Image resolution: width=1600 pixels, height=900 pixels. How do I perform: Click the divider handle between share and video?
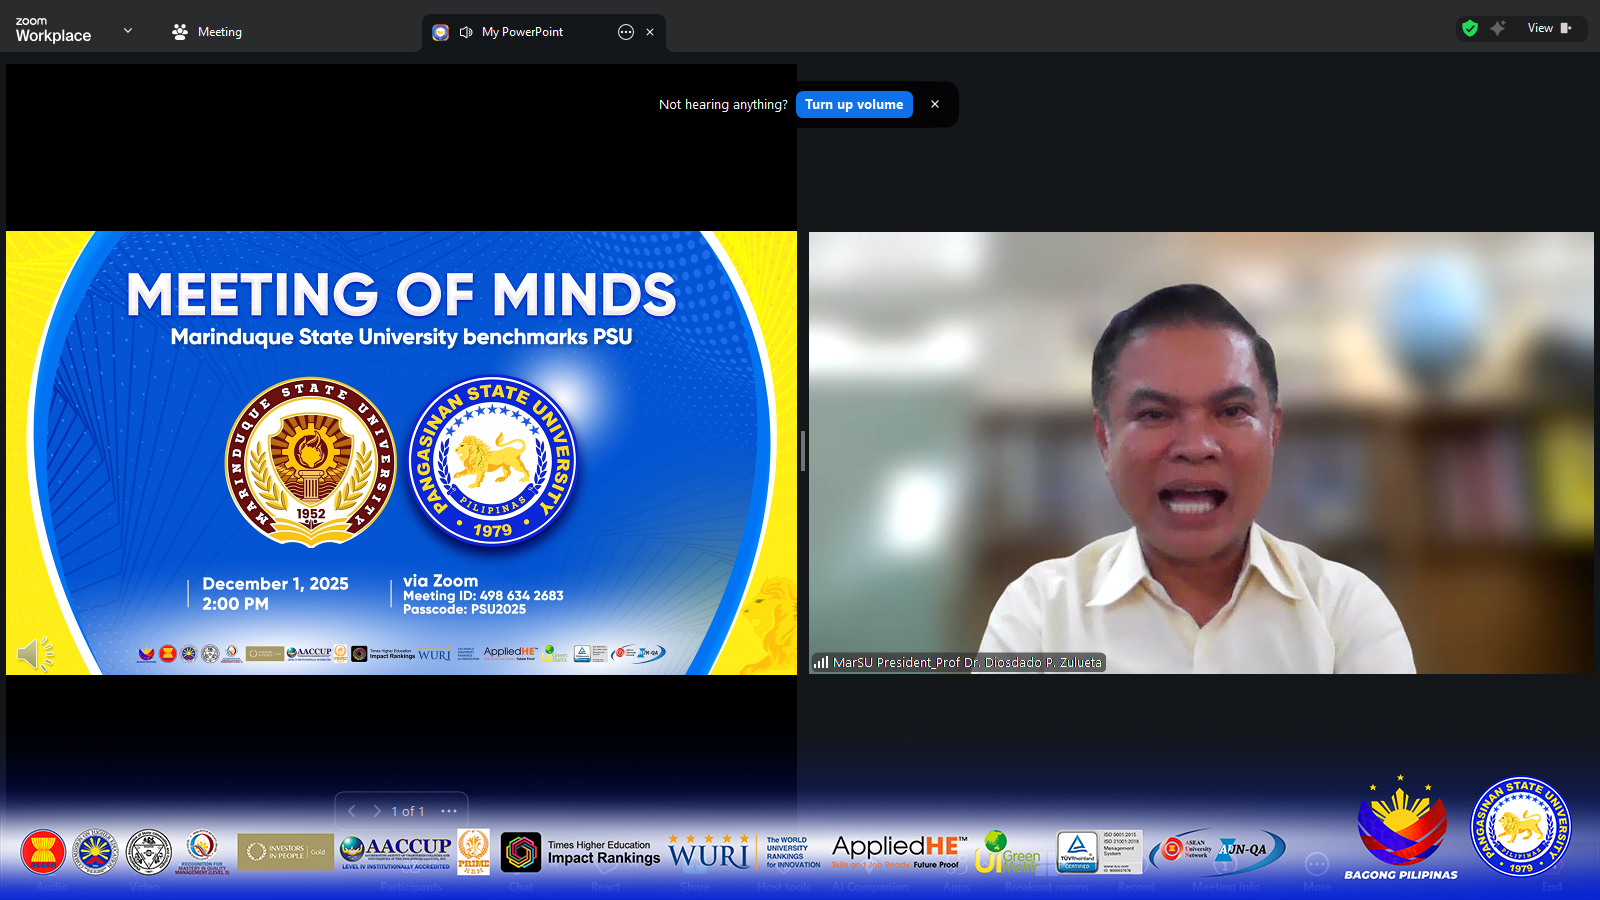tap(803, 451)
